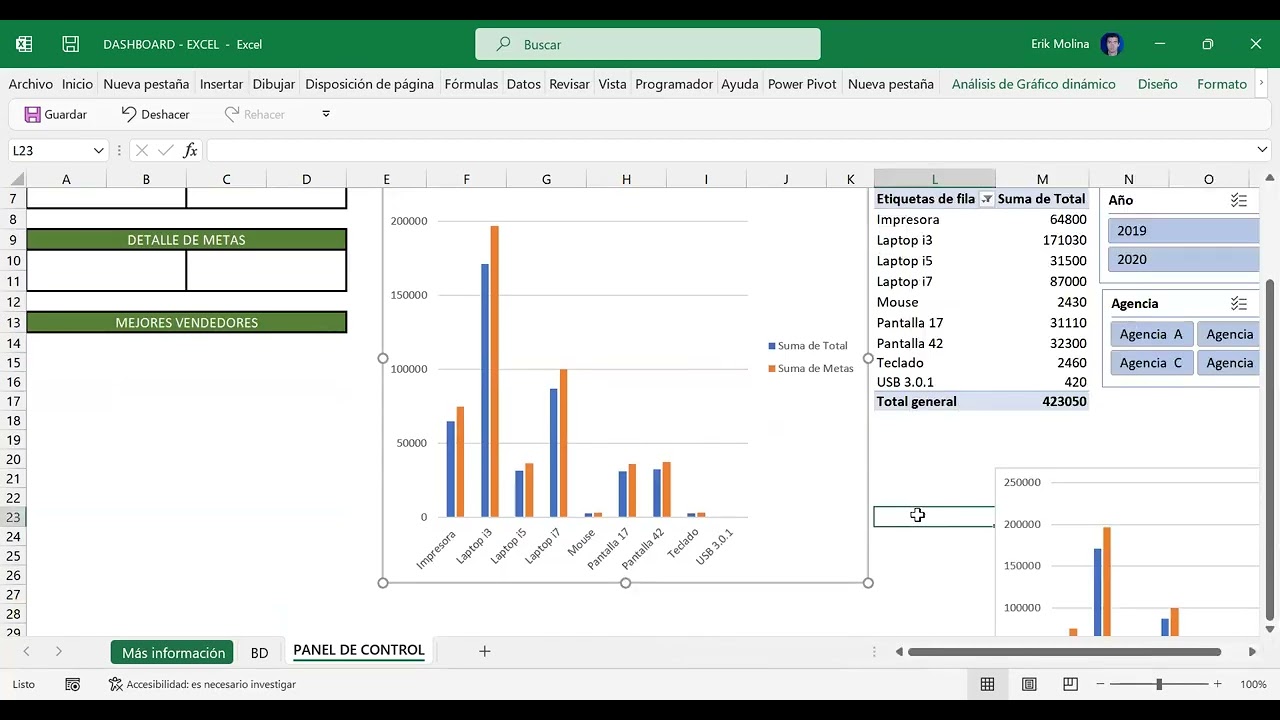Open the Fórmulas ribbon tab
This screenshot has width=1280, height=720.
tap(471, 84)
